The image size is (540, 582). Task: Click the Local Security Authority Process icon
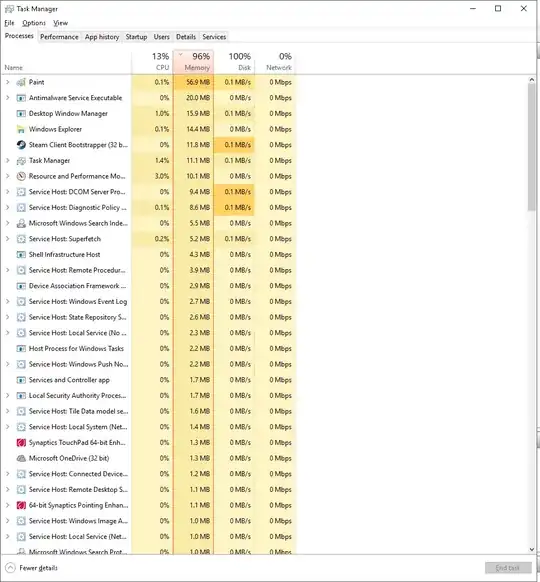[21, 396]
